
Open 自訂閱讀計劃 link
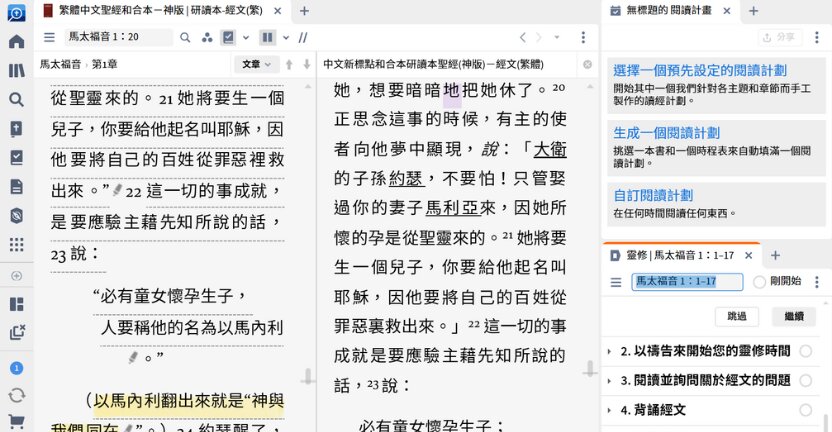[x=653, y=196]
